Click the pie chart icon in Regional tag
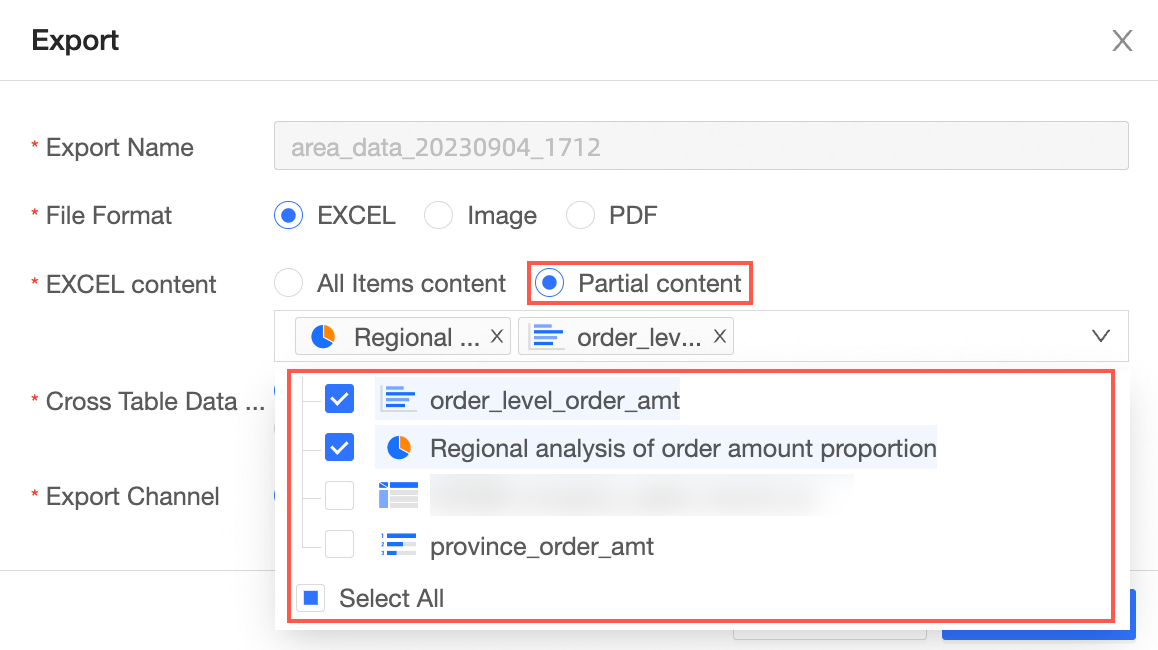The image size is (1158, 650). 323,337
